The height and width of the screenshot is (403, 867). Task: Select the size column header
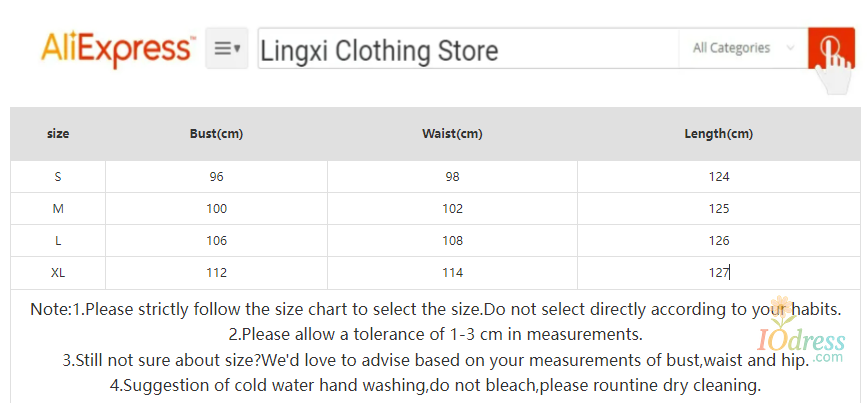click(58, 134)
